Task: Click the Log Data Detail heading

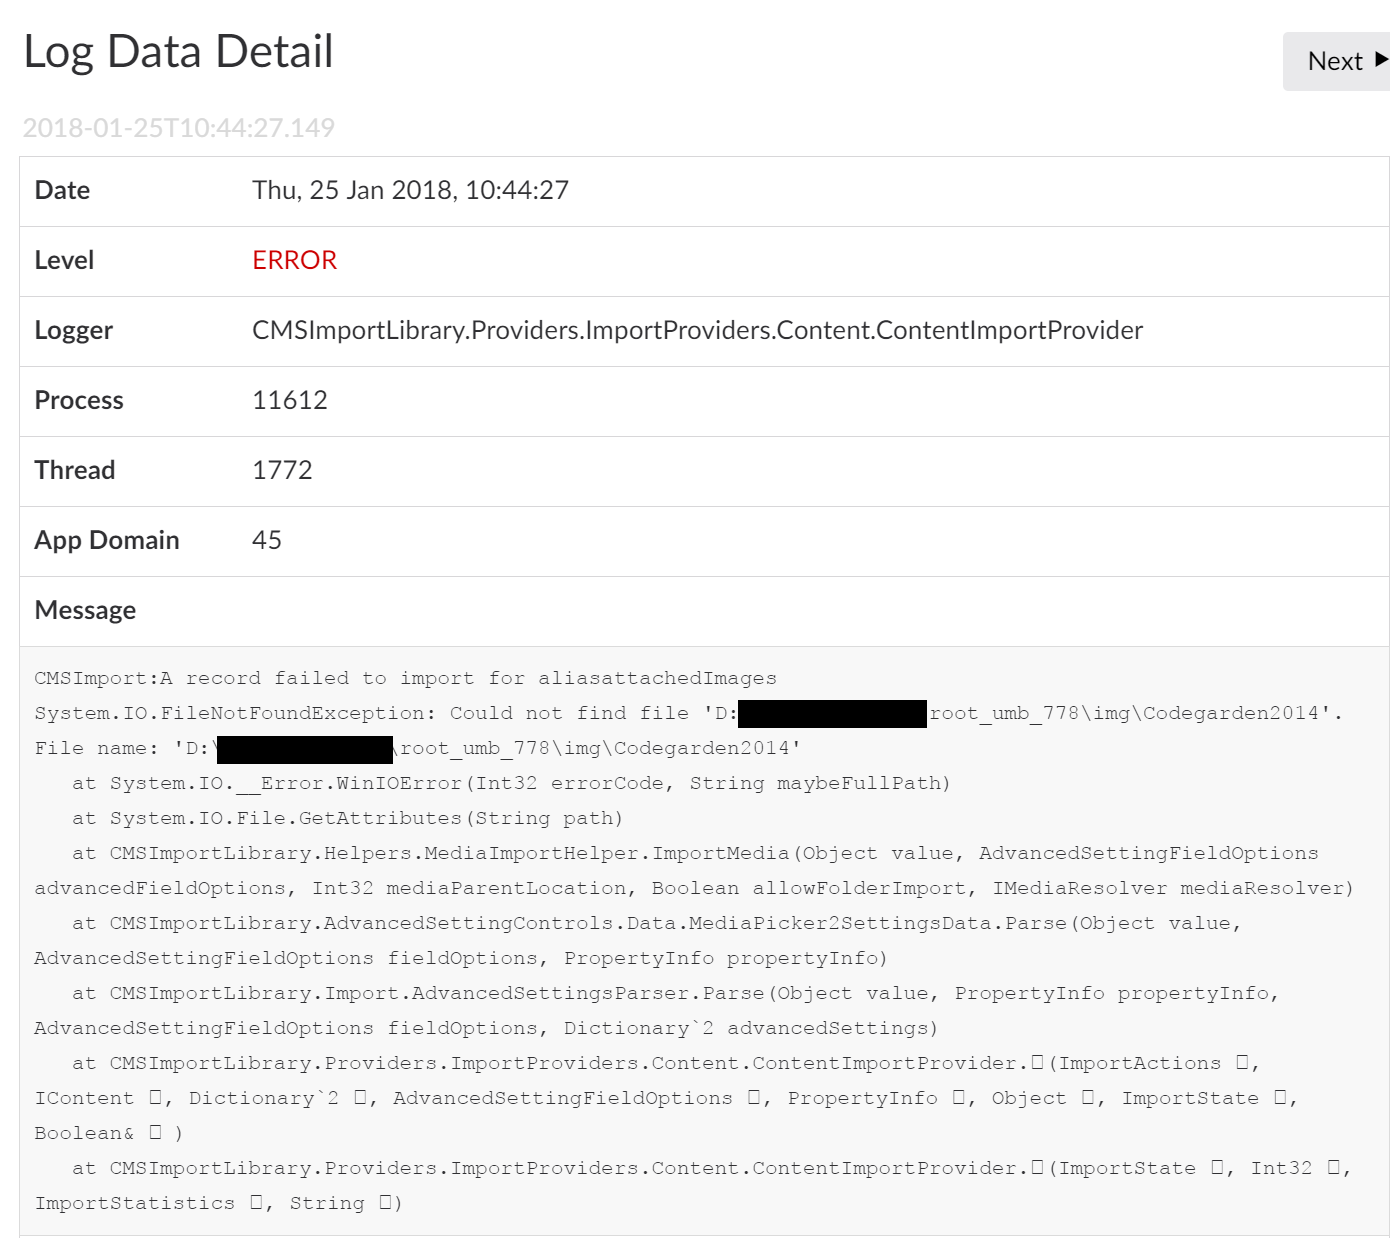Action: coord(178,52)
